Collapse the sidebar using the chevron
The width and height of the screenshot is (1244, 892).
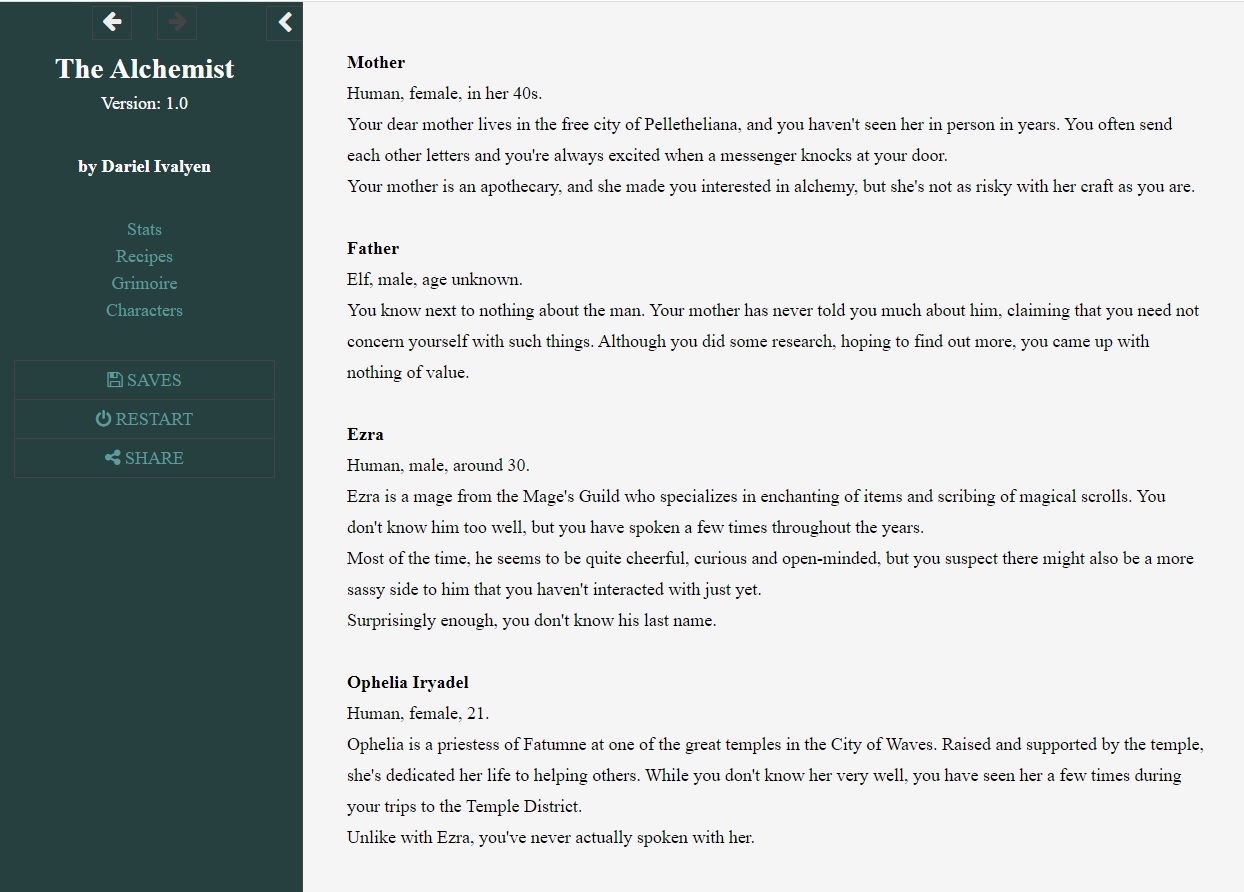tap(285, 22)
